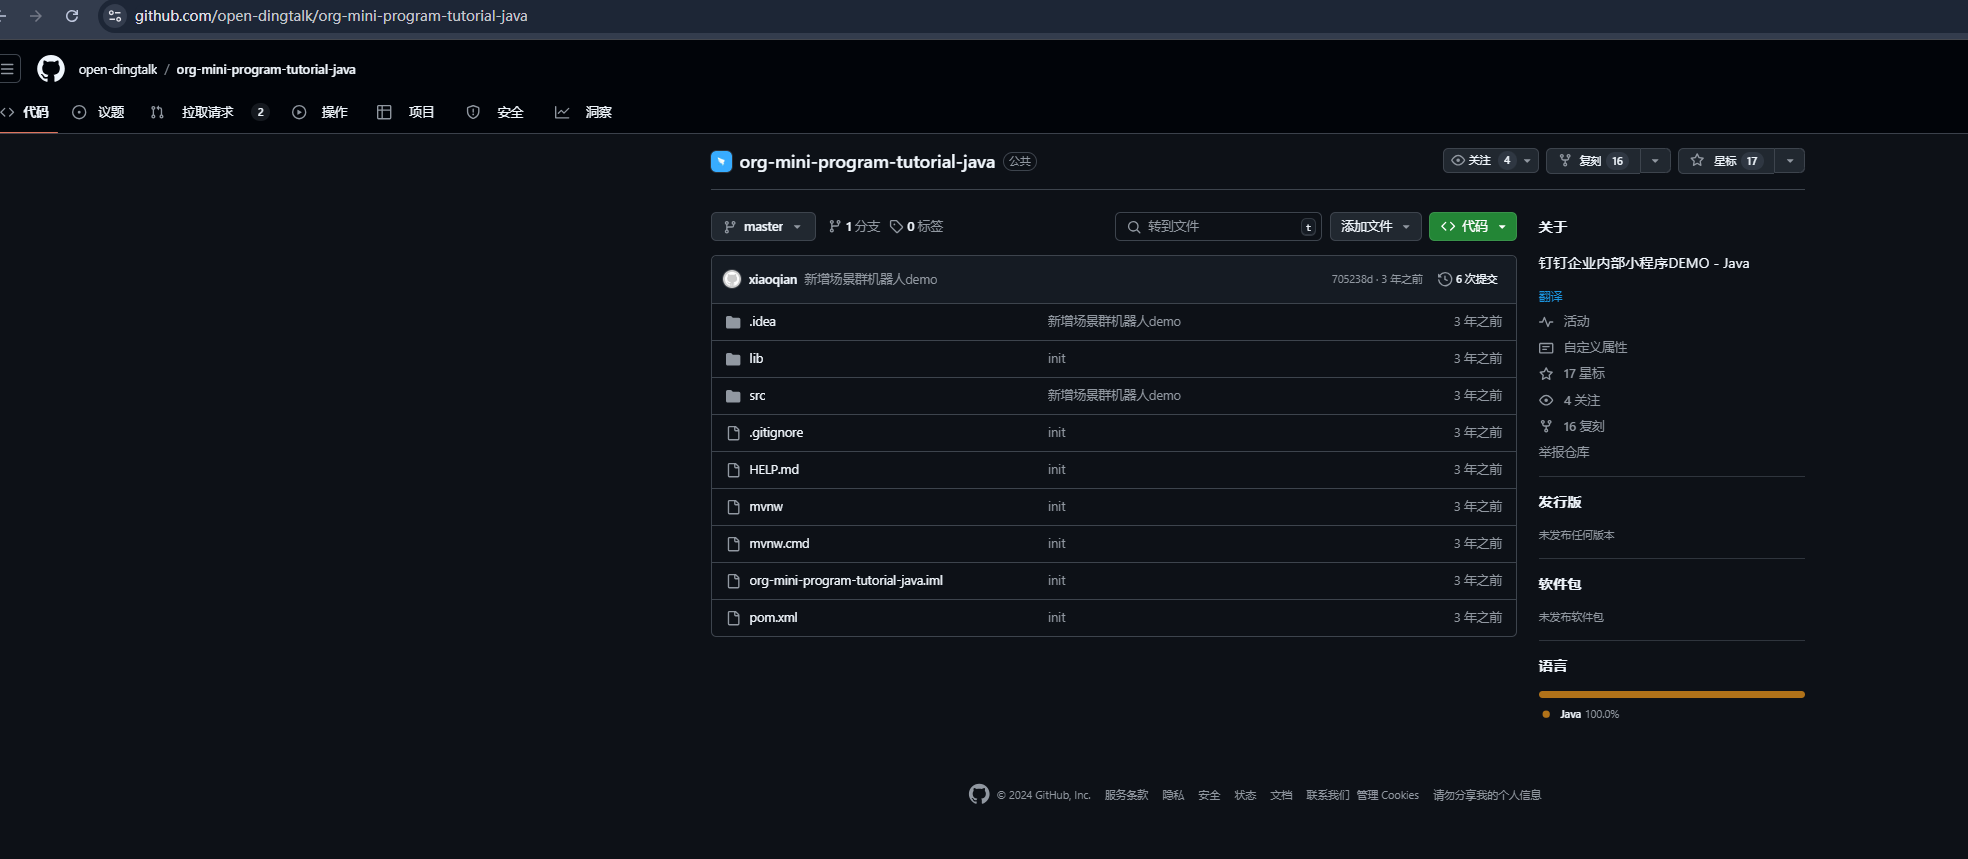Viewport: 1968px width, 859px height.
Task: Click the file icon beside .gitignore
Action: 733,433
